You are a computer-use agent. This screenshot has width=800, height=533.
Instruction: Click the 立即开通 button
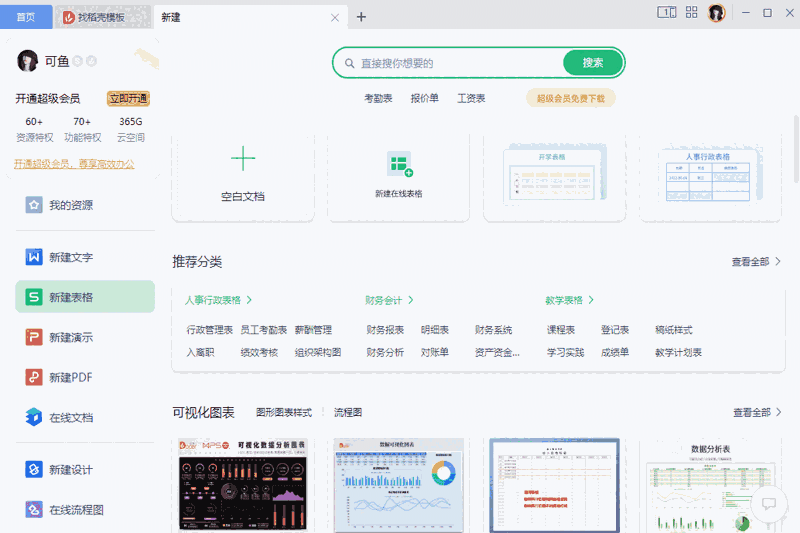[x=128, y=98]
